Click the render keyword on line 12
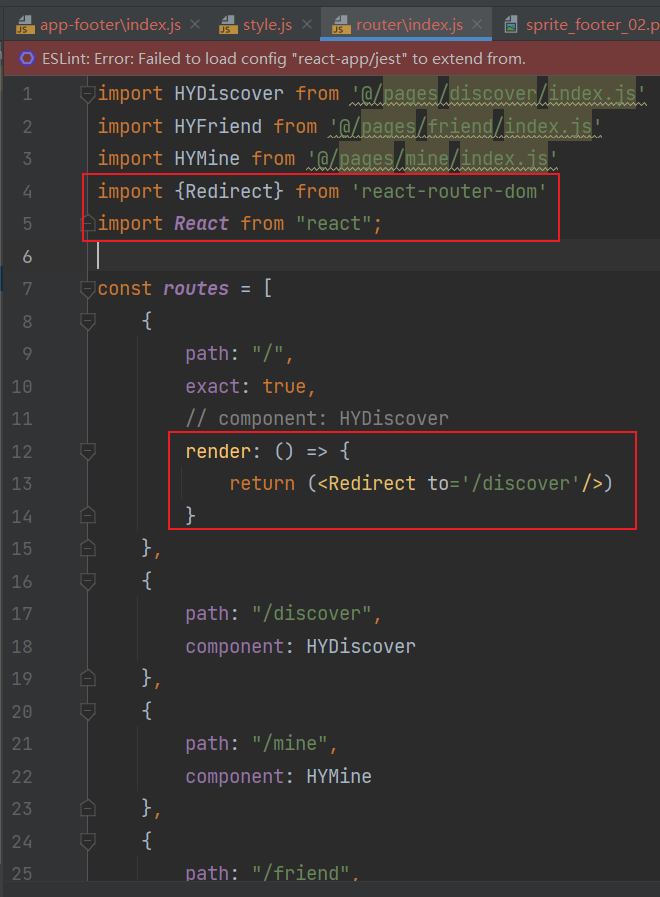The image size is (660, 897). (x=218, y=451)
